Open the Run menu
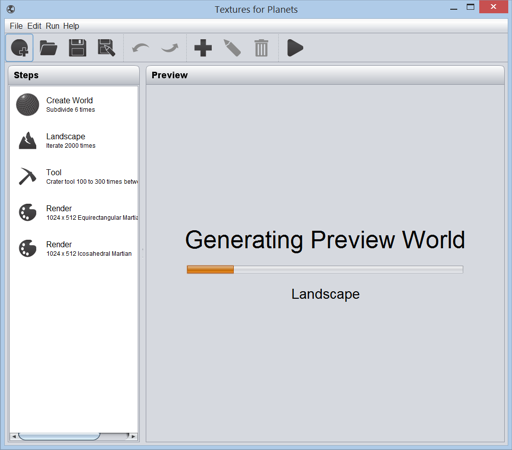This screenshot has height=450, width=512. tap(52, 26)
